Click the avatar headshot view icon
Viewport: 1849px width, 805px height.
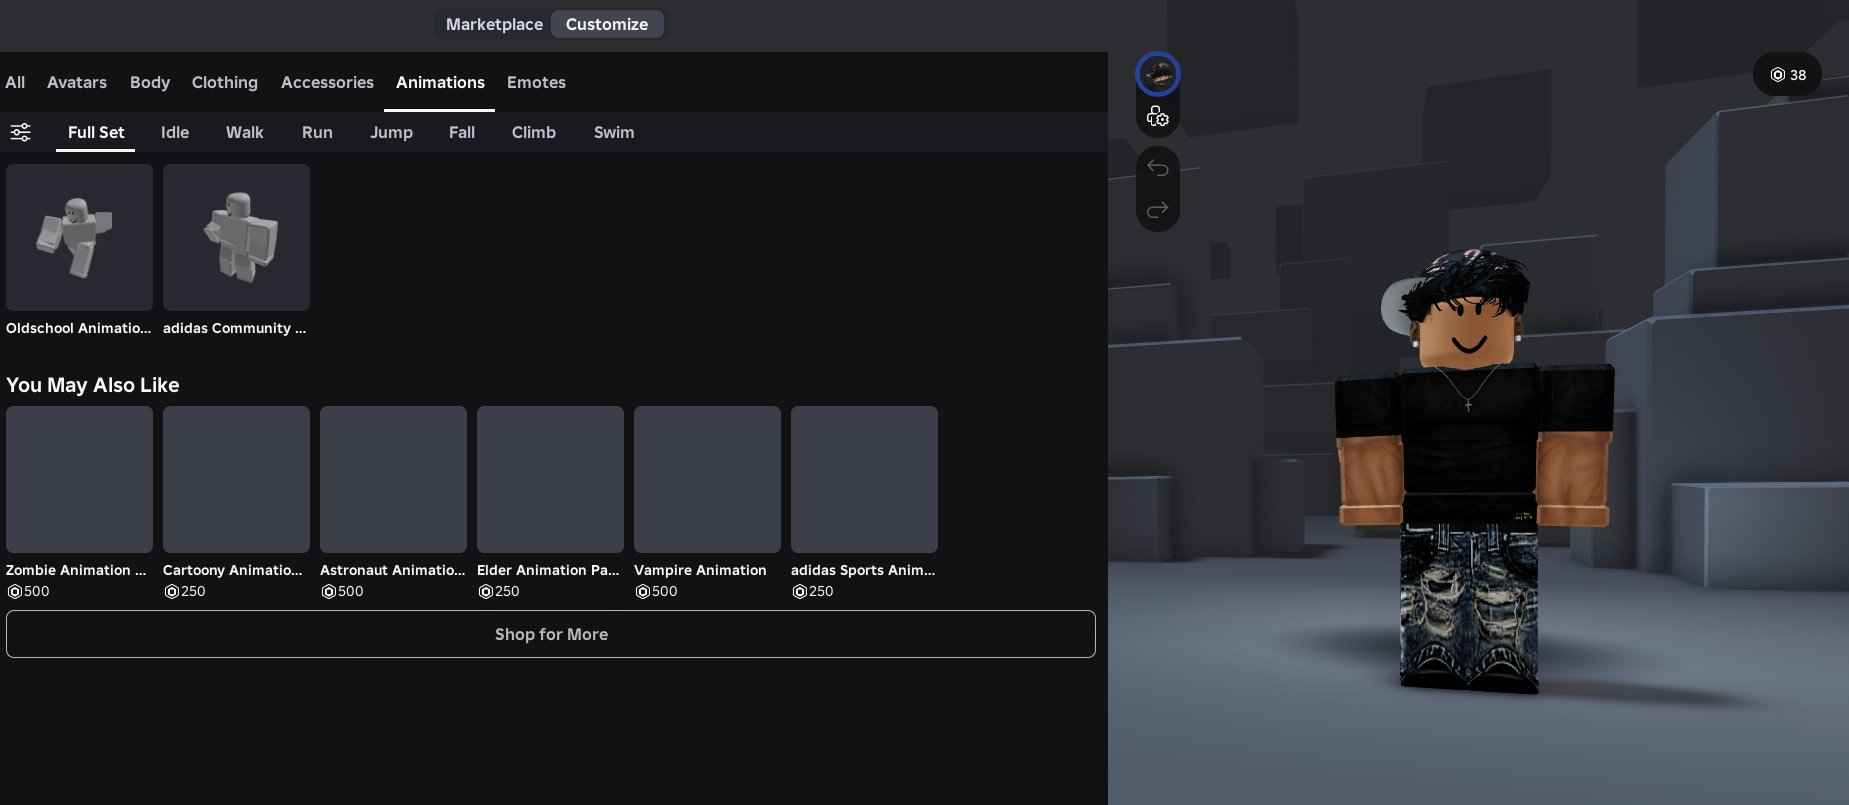pos(1158,74)
